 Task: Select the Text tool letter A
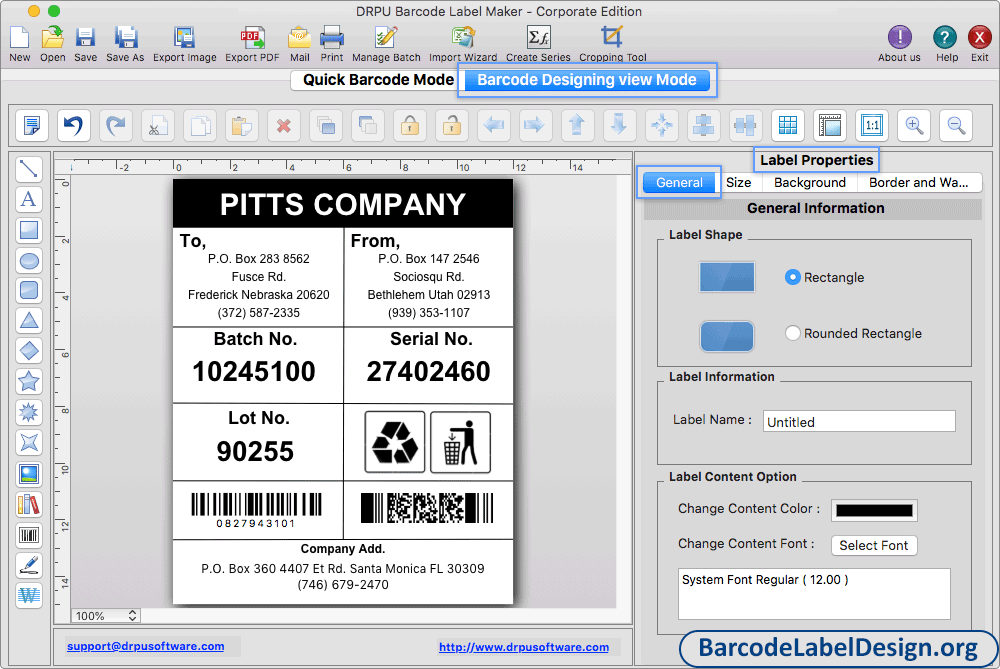(29, 200)
